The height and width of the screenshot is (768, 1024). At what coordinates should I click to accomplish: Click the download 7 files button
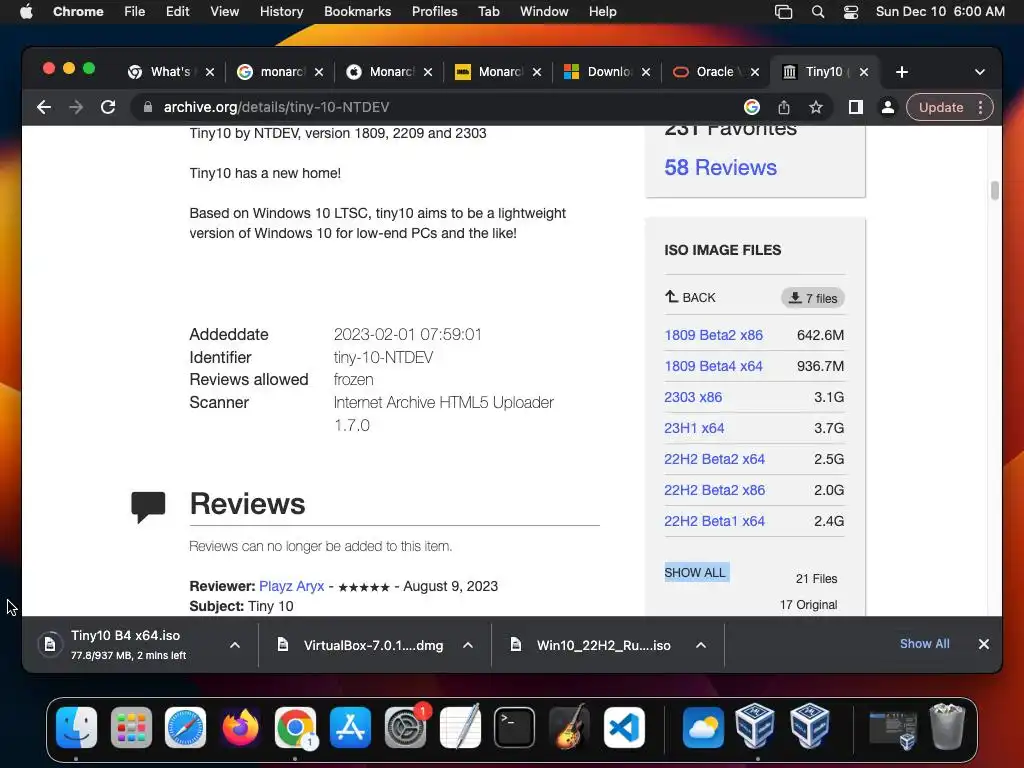pos(813,298)
